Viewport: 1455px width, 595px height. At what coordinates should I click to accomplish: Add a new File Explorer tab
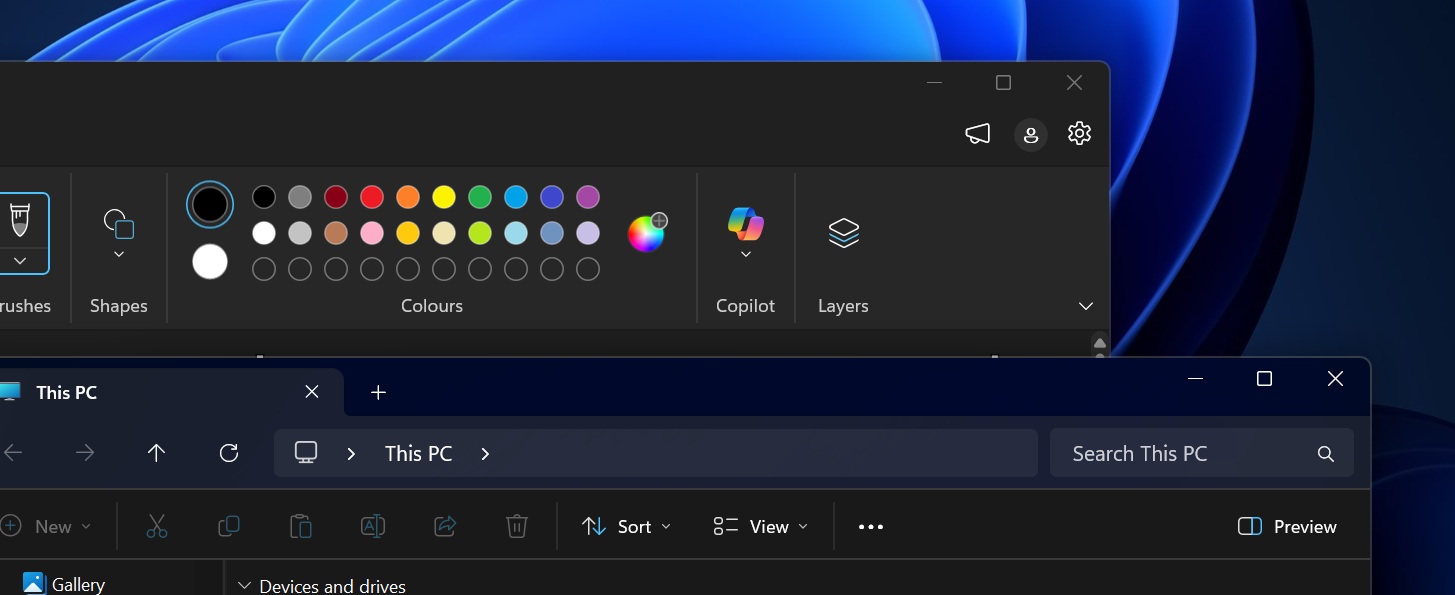click(378, 392)
